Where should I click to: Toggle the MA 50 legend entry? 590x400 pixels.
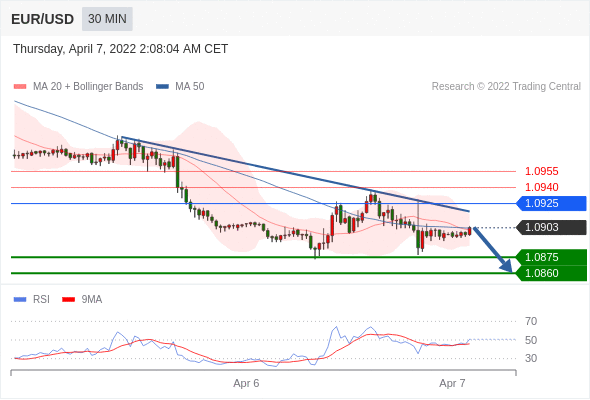(x=180, y=87)
